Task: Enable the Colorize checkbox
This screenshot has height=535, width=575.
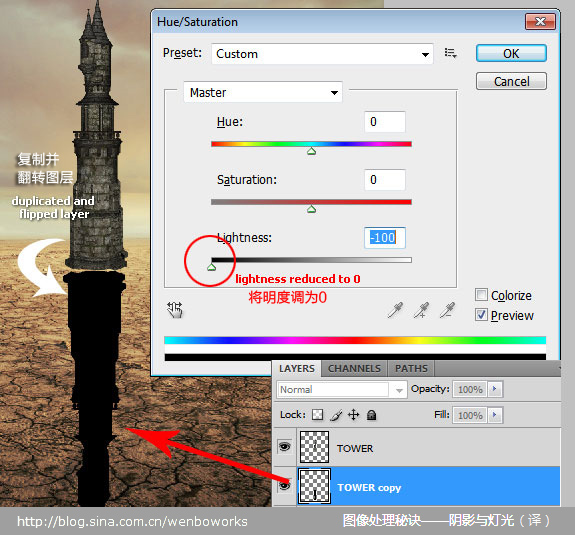Action: pos(481,294)
